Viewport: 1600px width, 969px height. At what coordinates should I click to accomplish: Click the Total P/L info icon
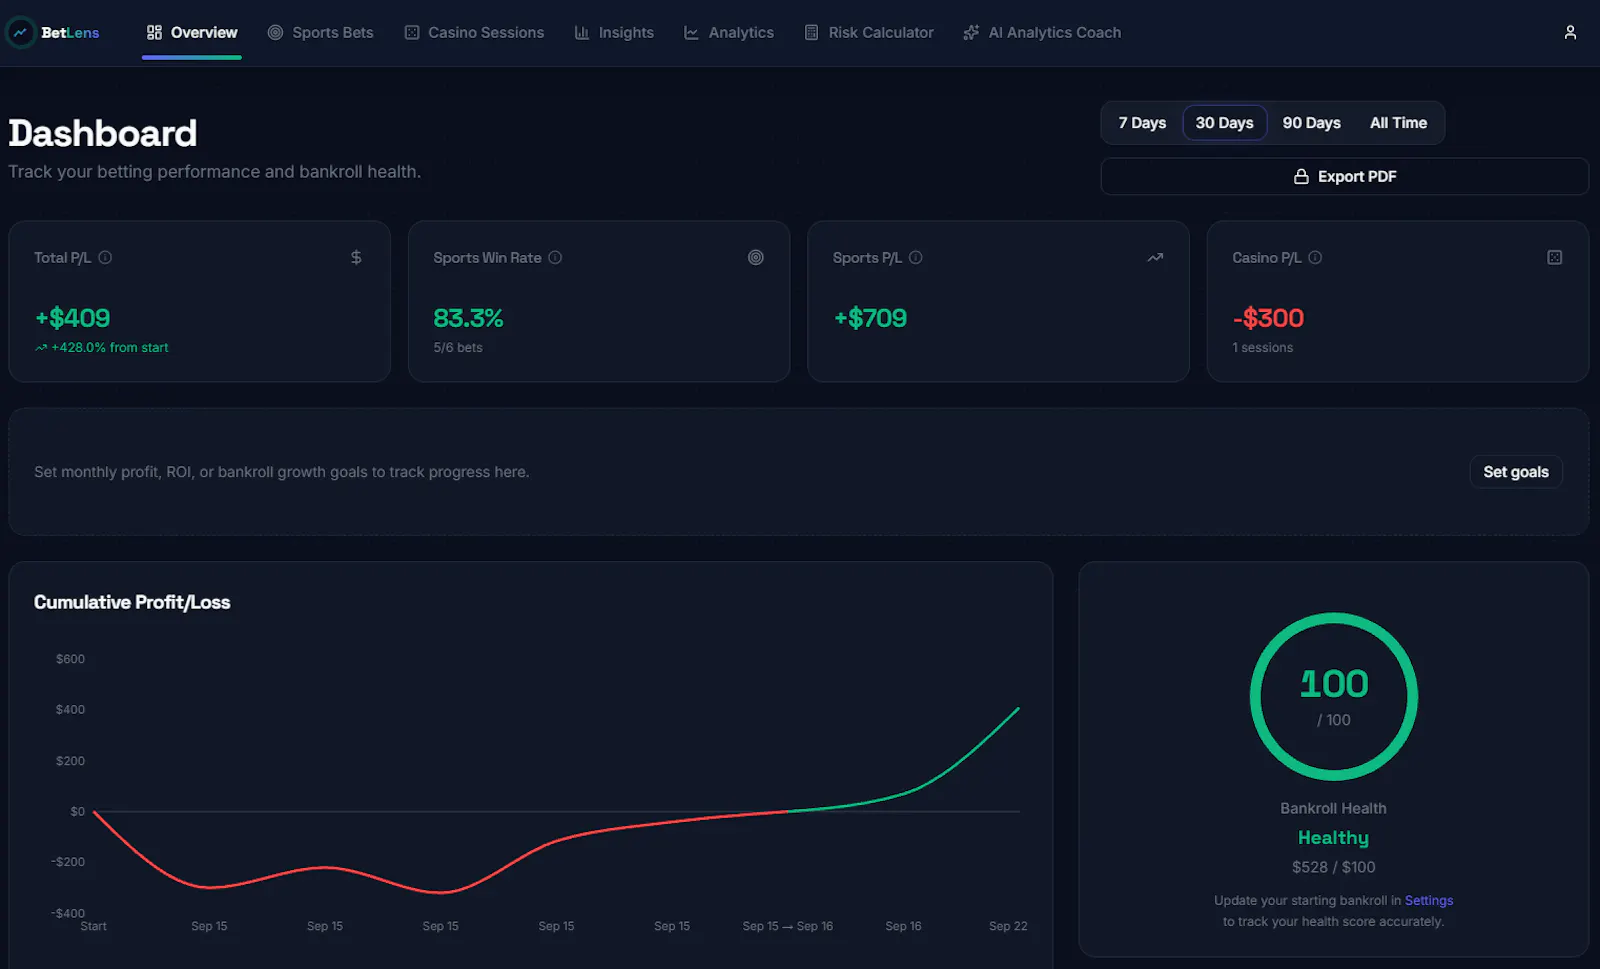click(x=105, y=257)
